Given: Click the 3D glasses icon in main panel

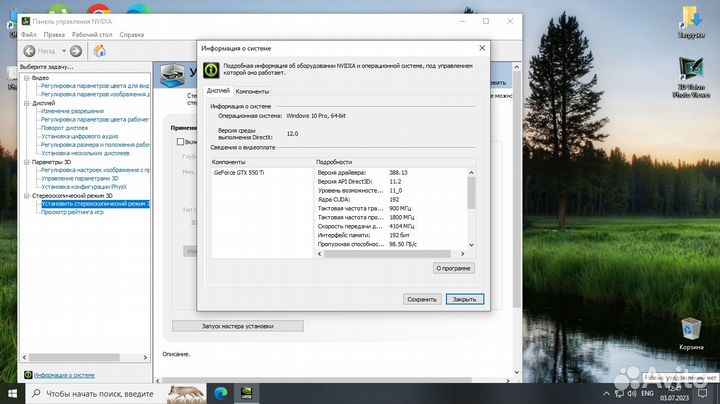Looking at the screenshot, I should pos(172,74).
